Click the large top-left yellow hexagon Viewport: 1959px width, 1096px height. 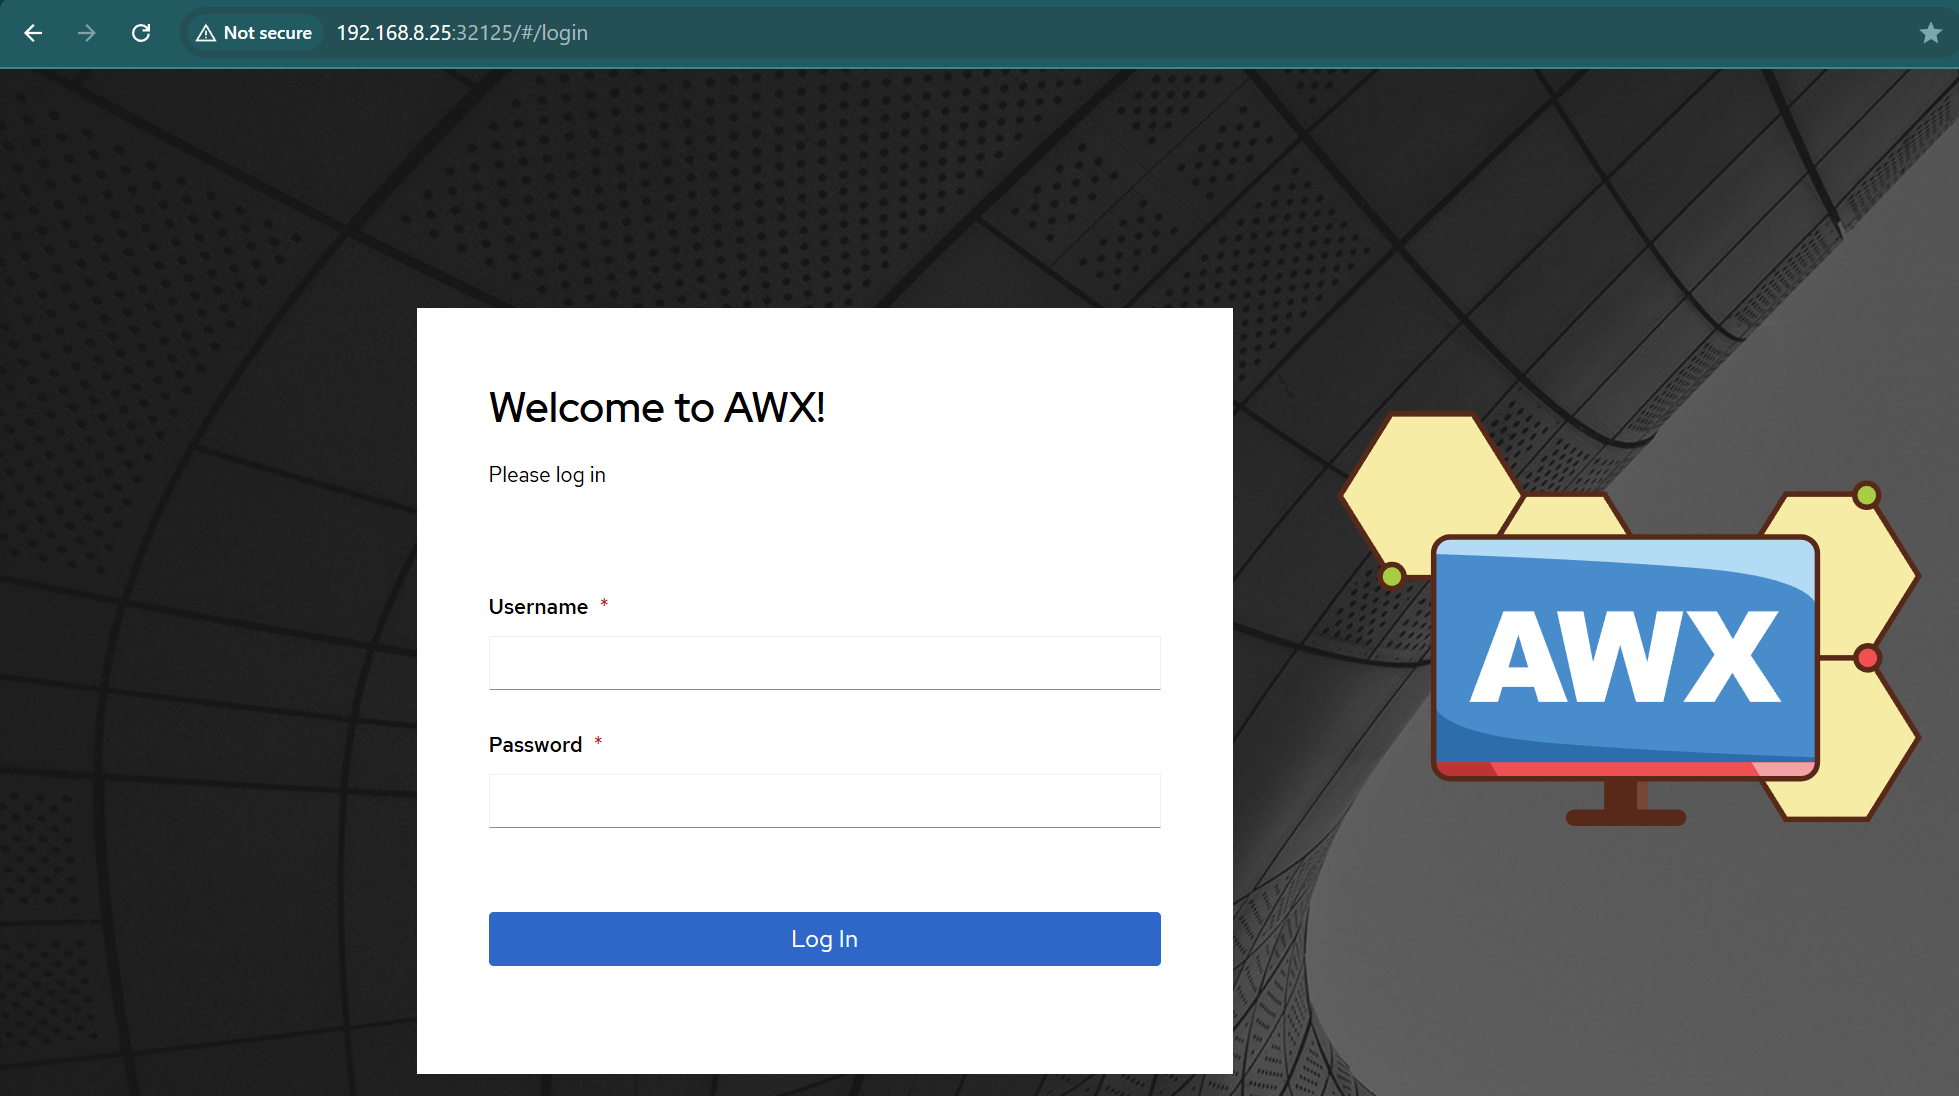(x=1430, y=480)
